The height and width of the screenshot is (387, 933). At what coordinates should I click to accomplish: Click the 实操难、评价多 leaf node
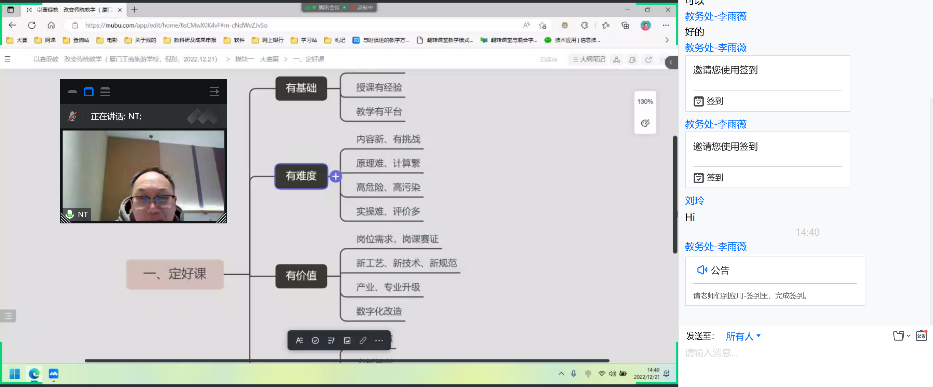388,211
